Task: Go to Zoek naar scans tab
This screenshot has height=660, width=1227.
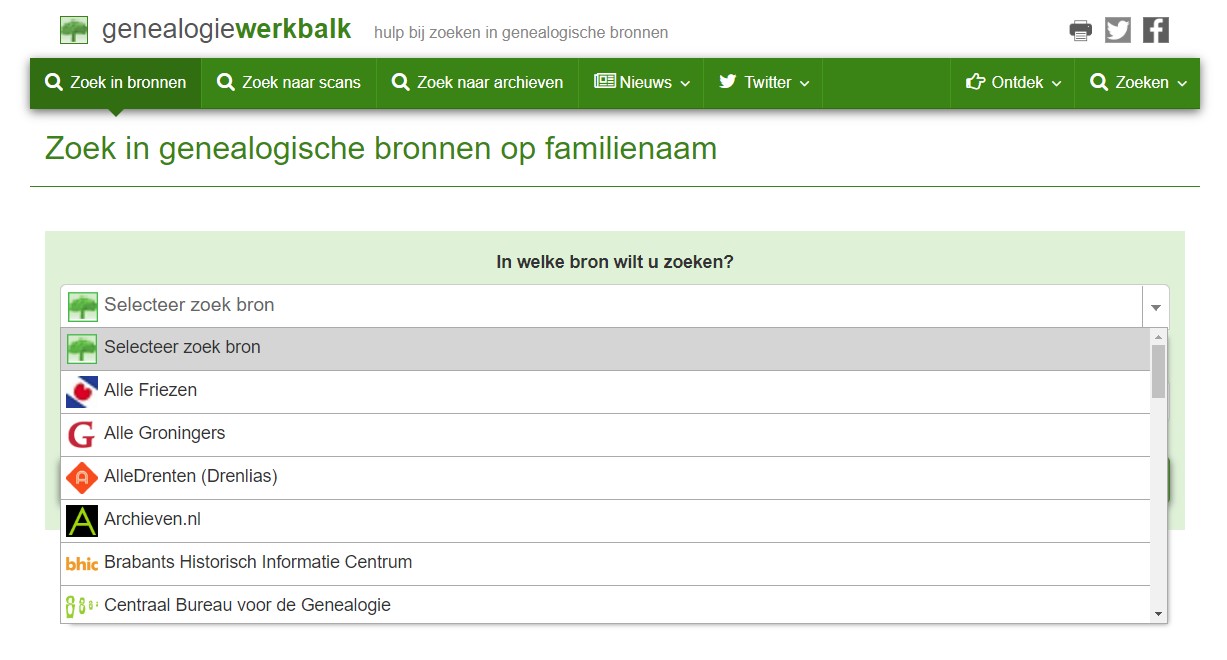Action: [289, 83]
